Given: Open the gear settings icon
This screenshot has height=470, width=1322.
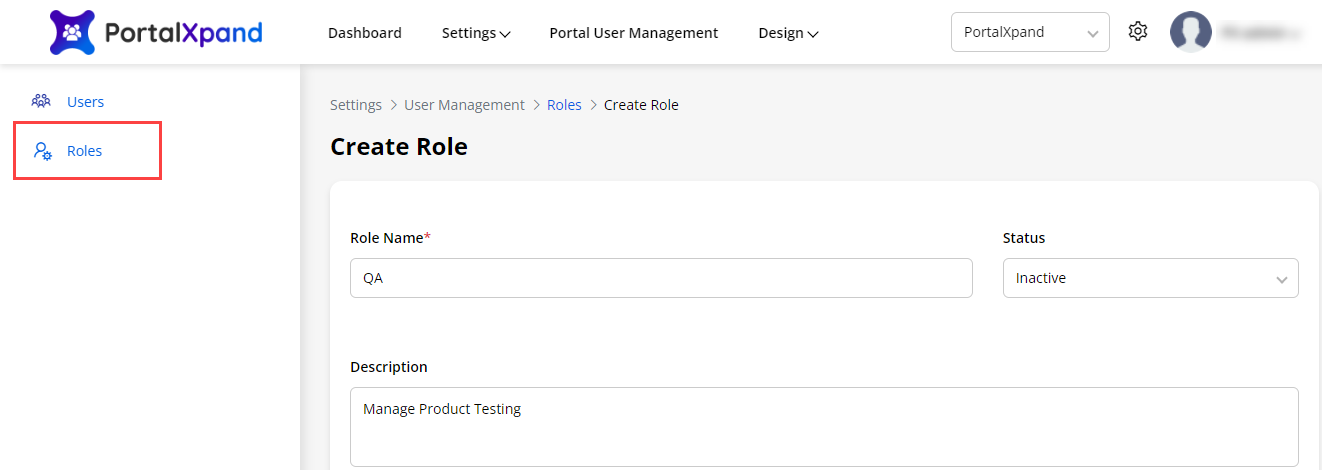Looking at the screenshot, I should (1137, 32).
